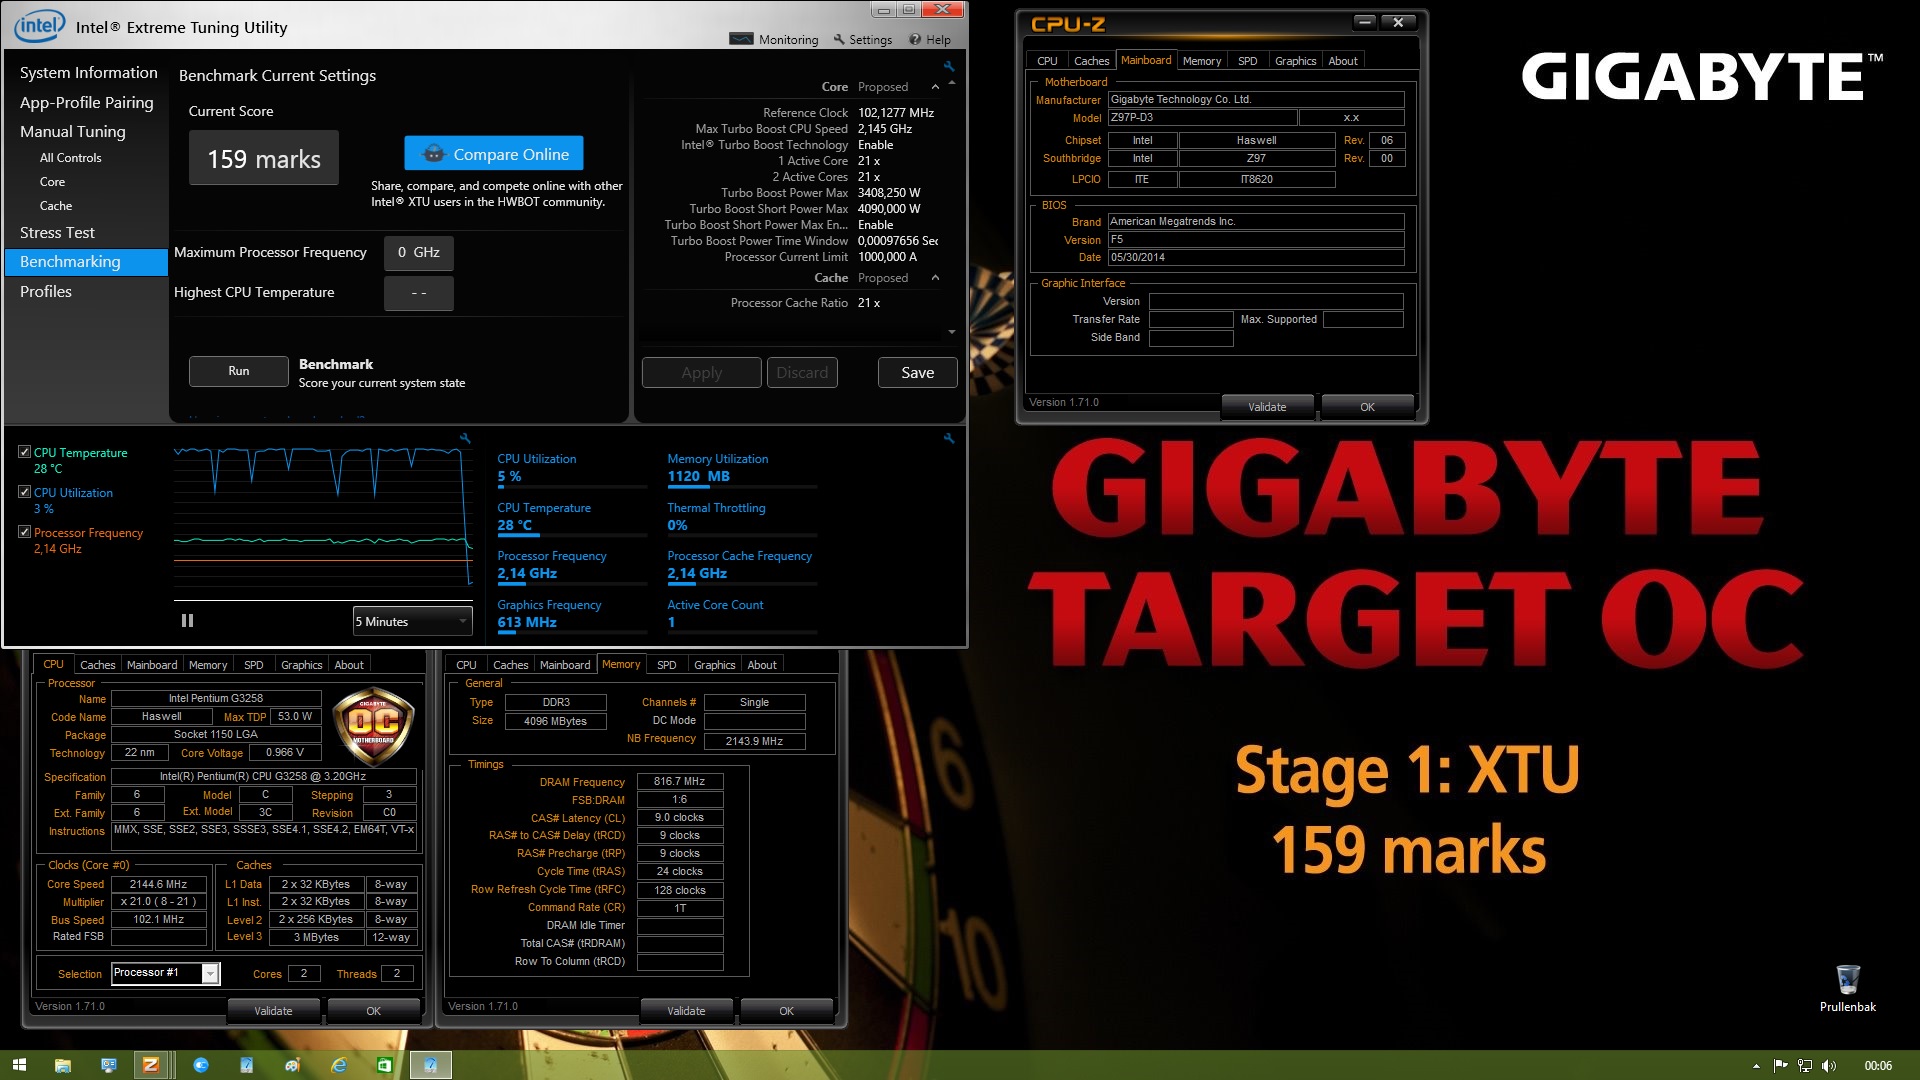Screen dimensions: 1920x1080
Task: Open the Monitoring view in XTU header
Action: point(774,39)
